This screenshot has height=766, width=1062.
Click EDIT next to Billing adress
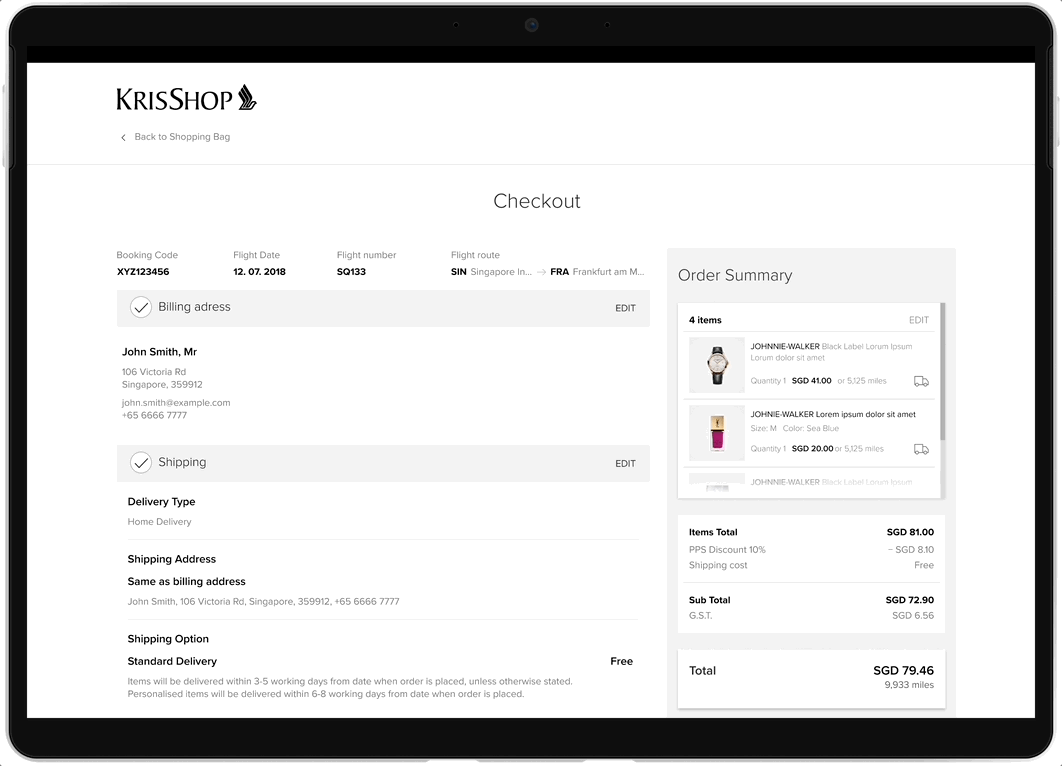(x=625, y=308)
